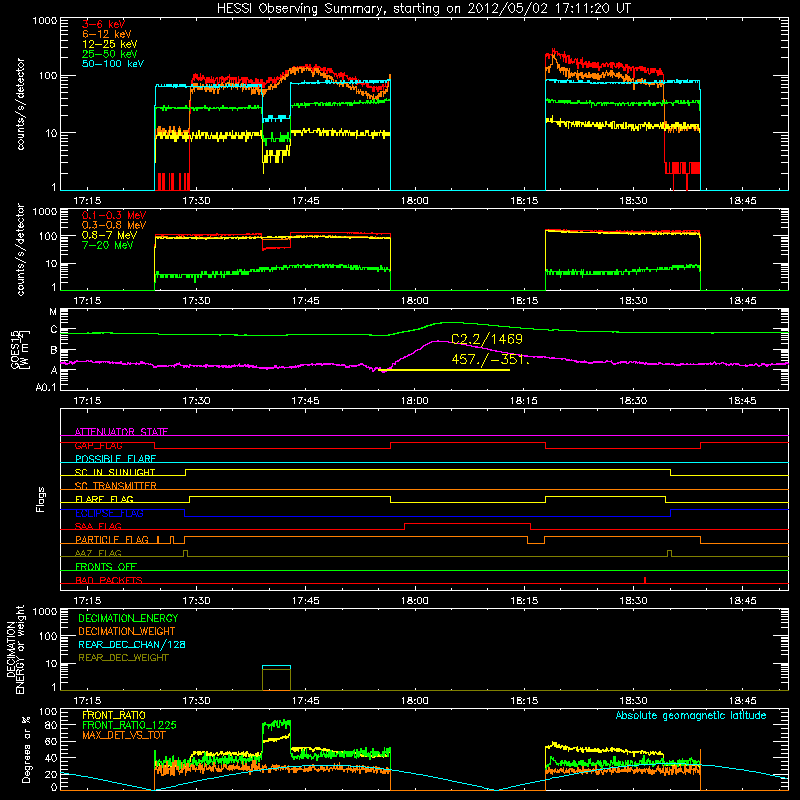
Task: Select the ATTENUATOR_STATE flag label
Action: (x=121, y=432)
